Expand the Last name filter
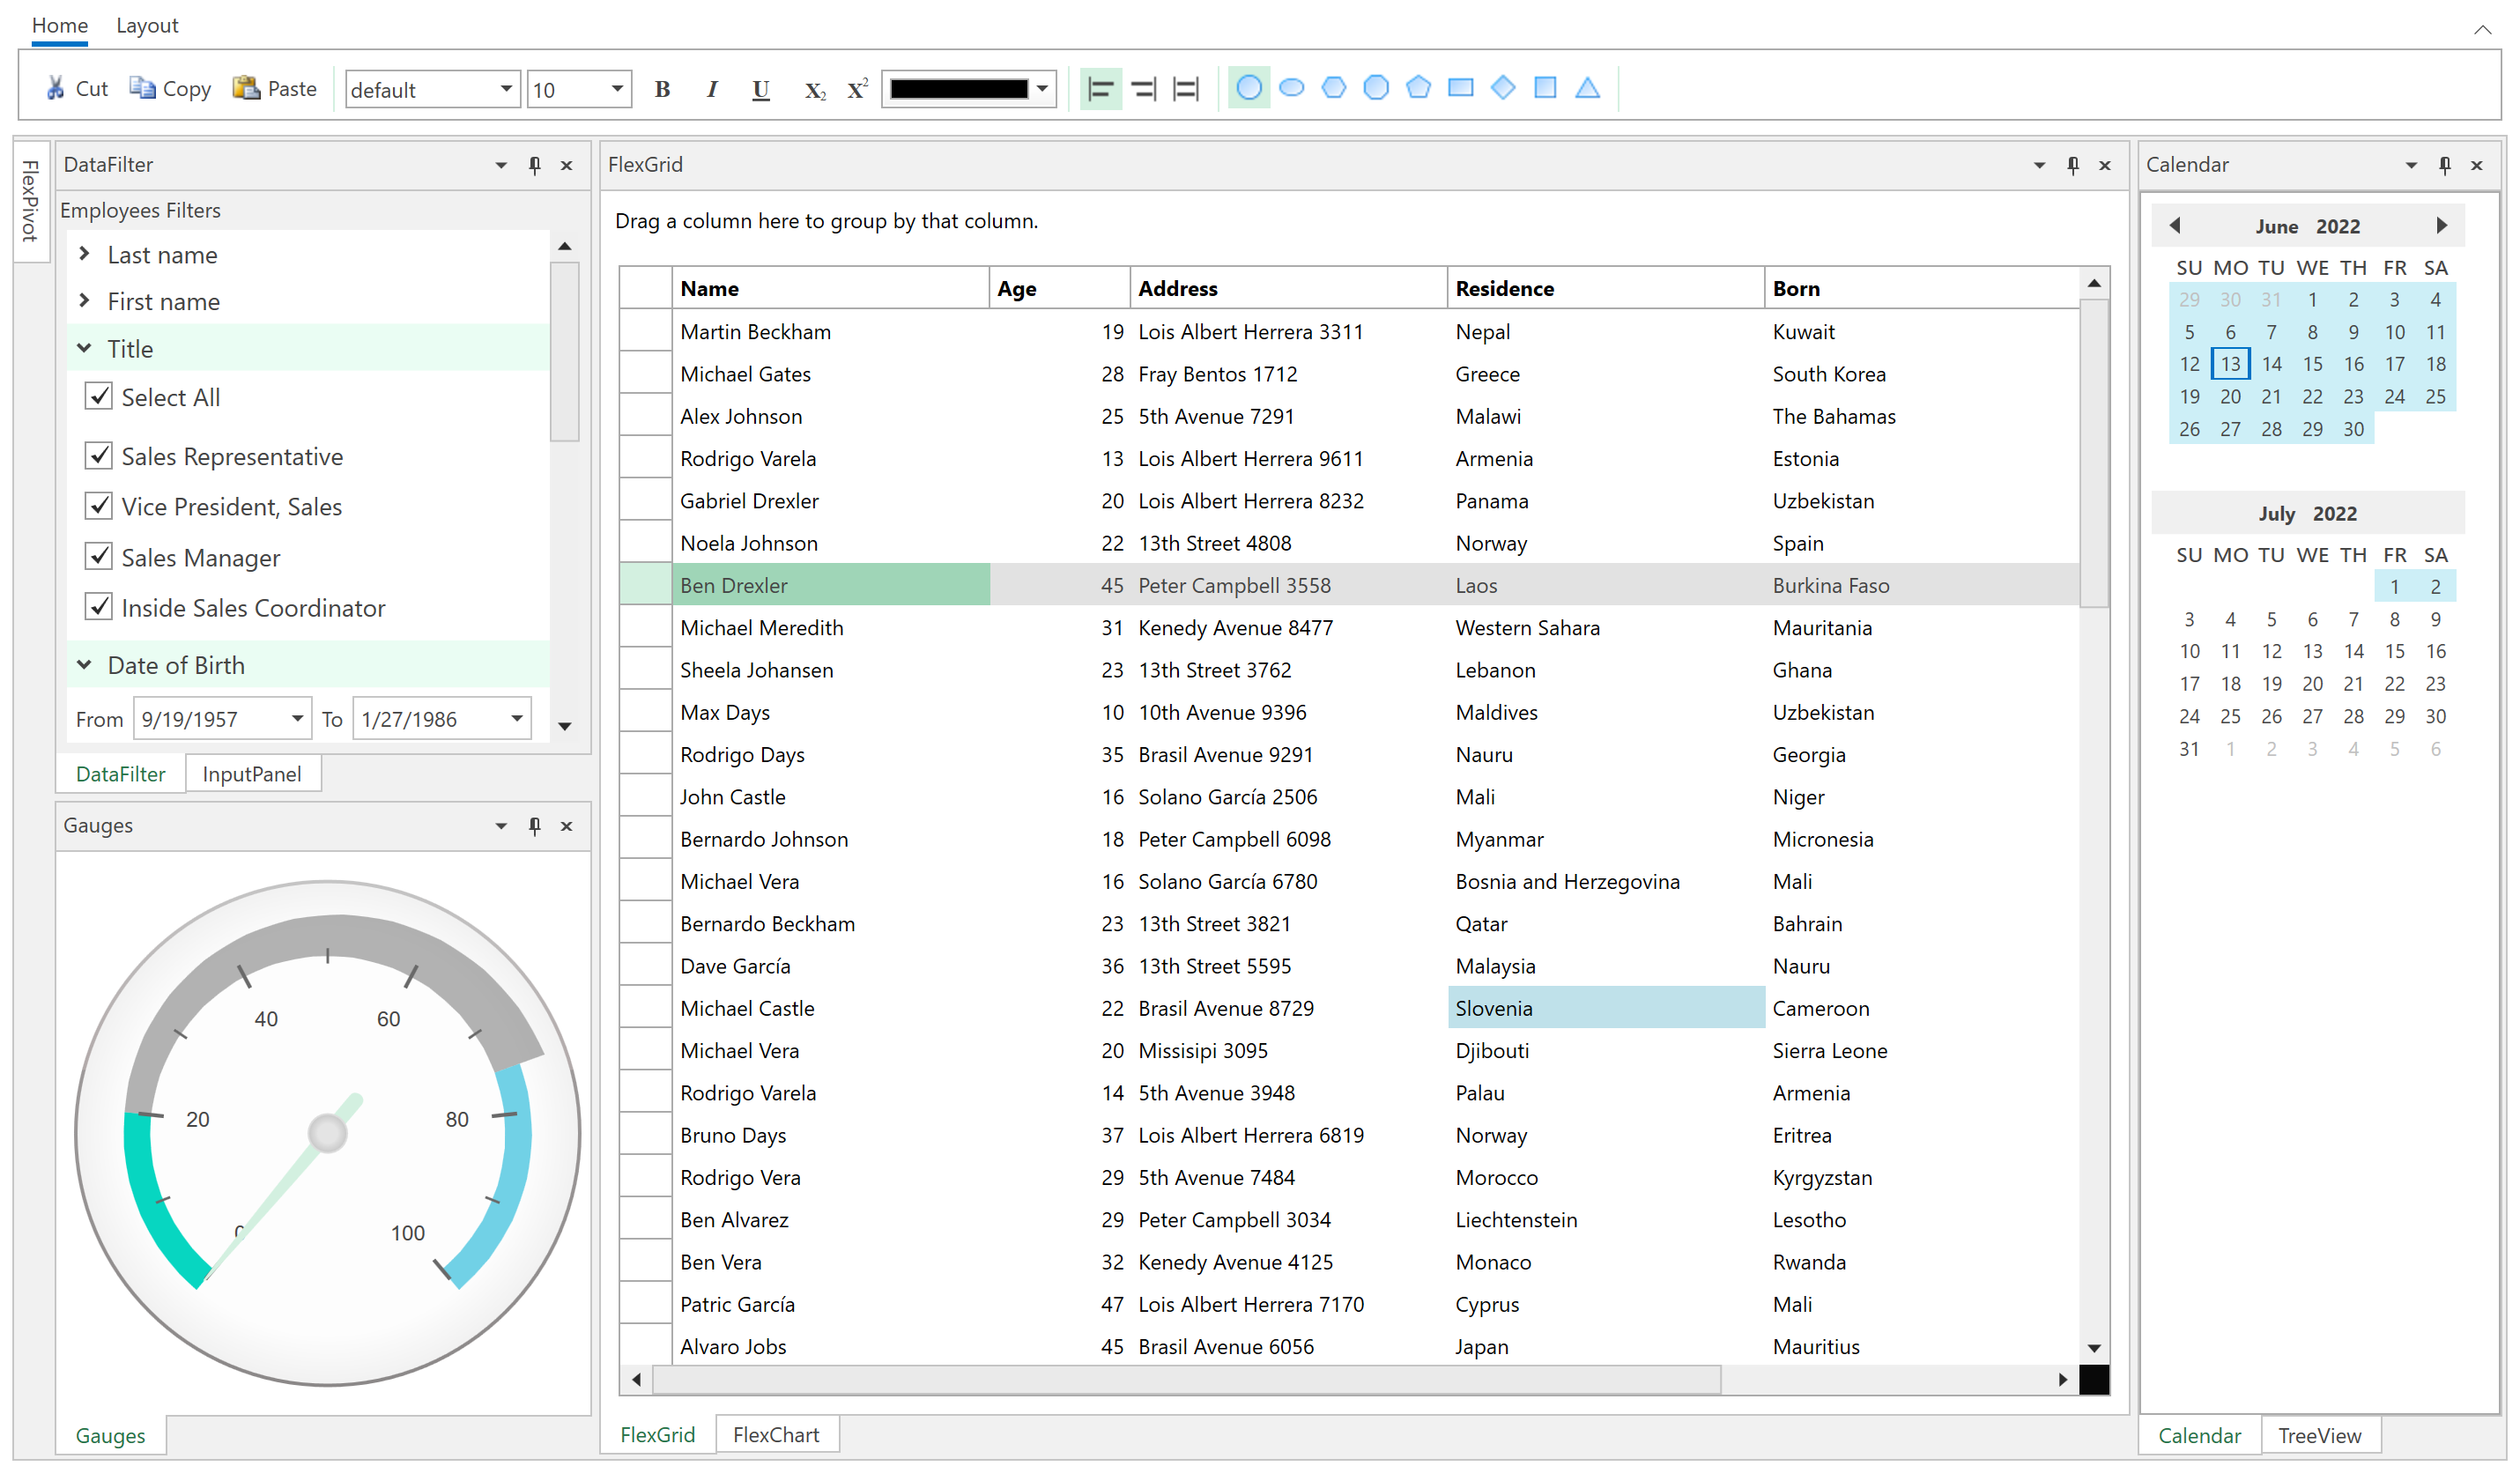Viewport: 2520px width, 1466px height. point(85,255)
